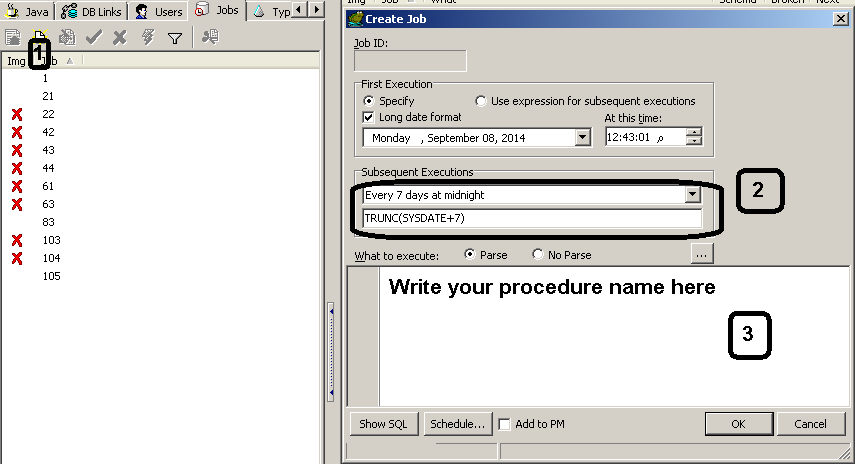Click the gray X toolbar icon

pos(120,38)
